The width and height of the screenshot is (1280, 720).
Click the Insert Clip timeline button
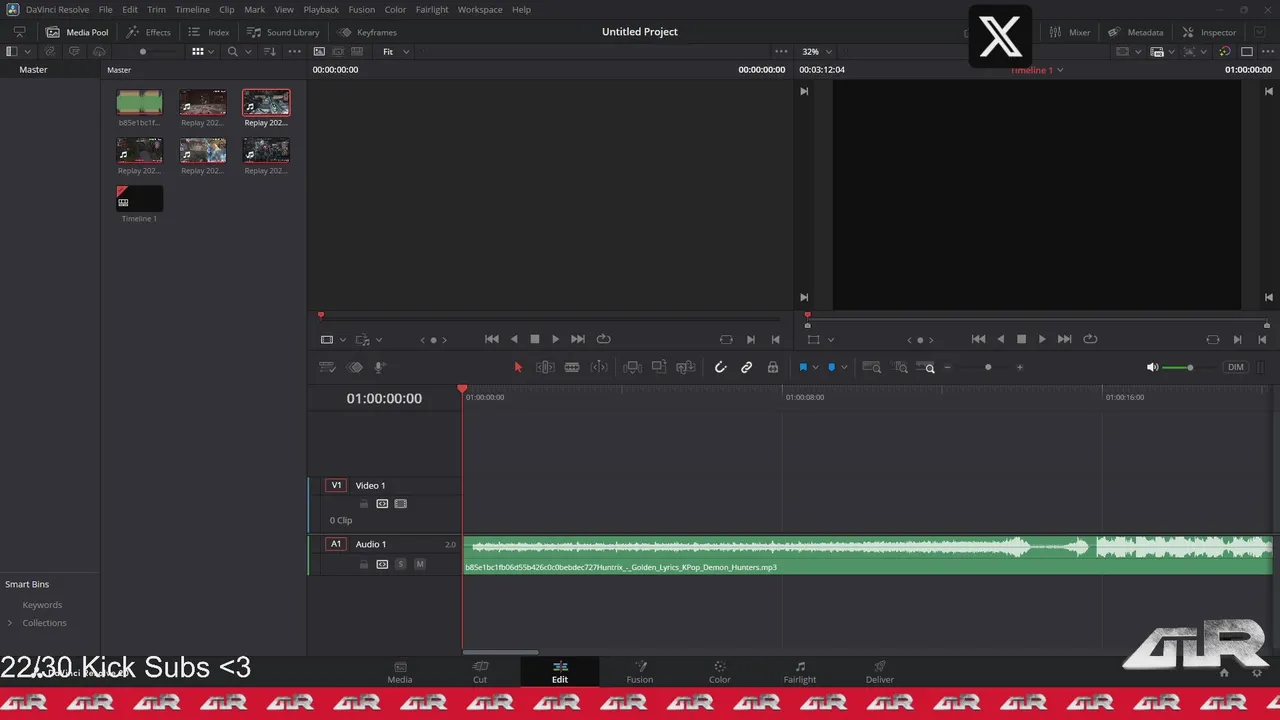[x=632, y=367]
